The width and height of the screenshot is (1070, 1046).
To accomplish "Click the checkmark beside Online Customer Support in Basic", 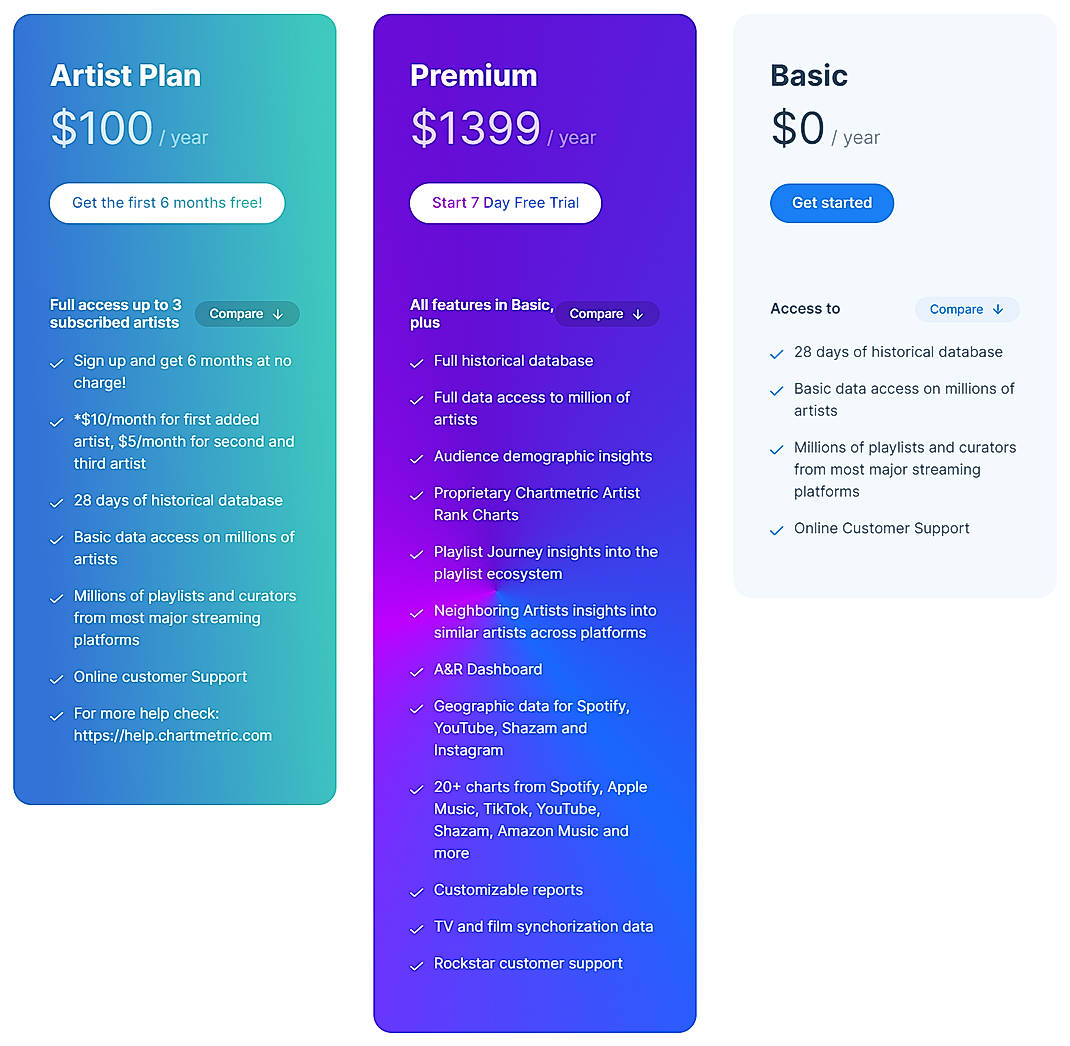I will click(x=777, y=531).
